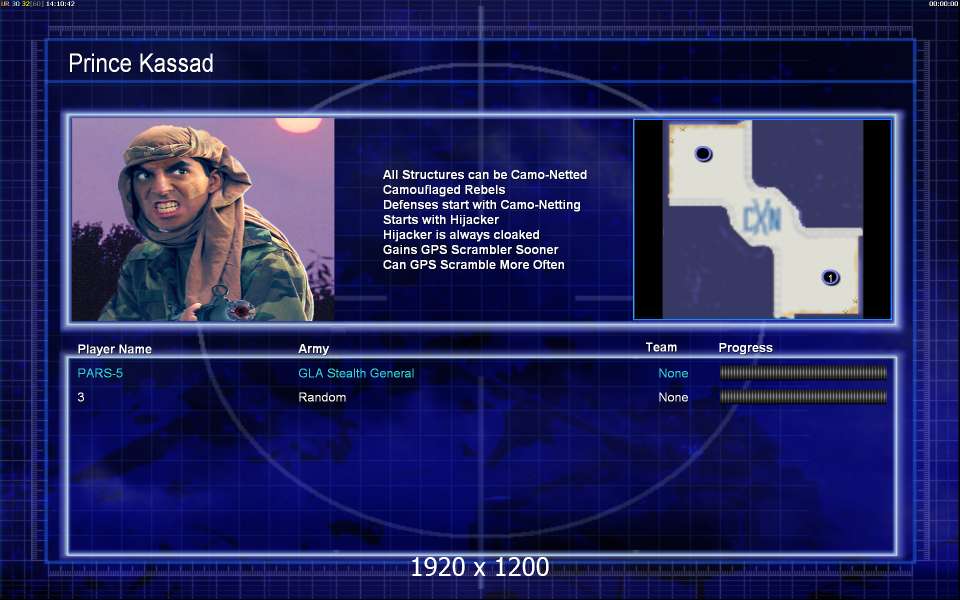Click 'All Structures can be Camo-Netted' line
The height and width of the screenshot is (600, 960).
point(485,174)
